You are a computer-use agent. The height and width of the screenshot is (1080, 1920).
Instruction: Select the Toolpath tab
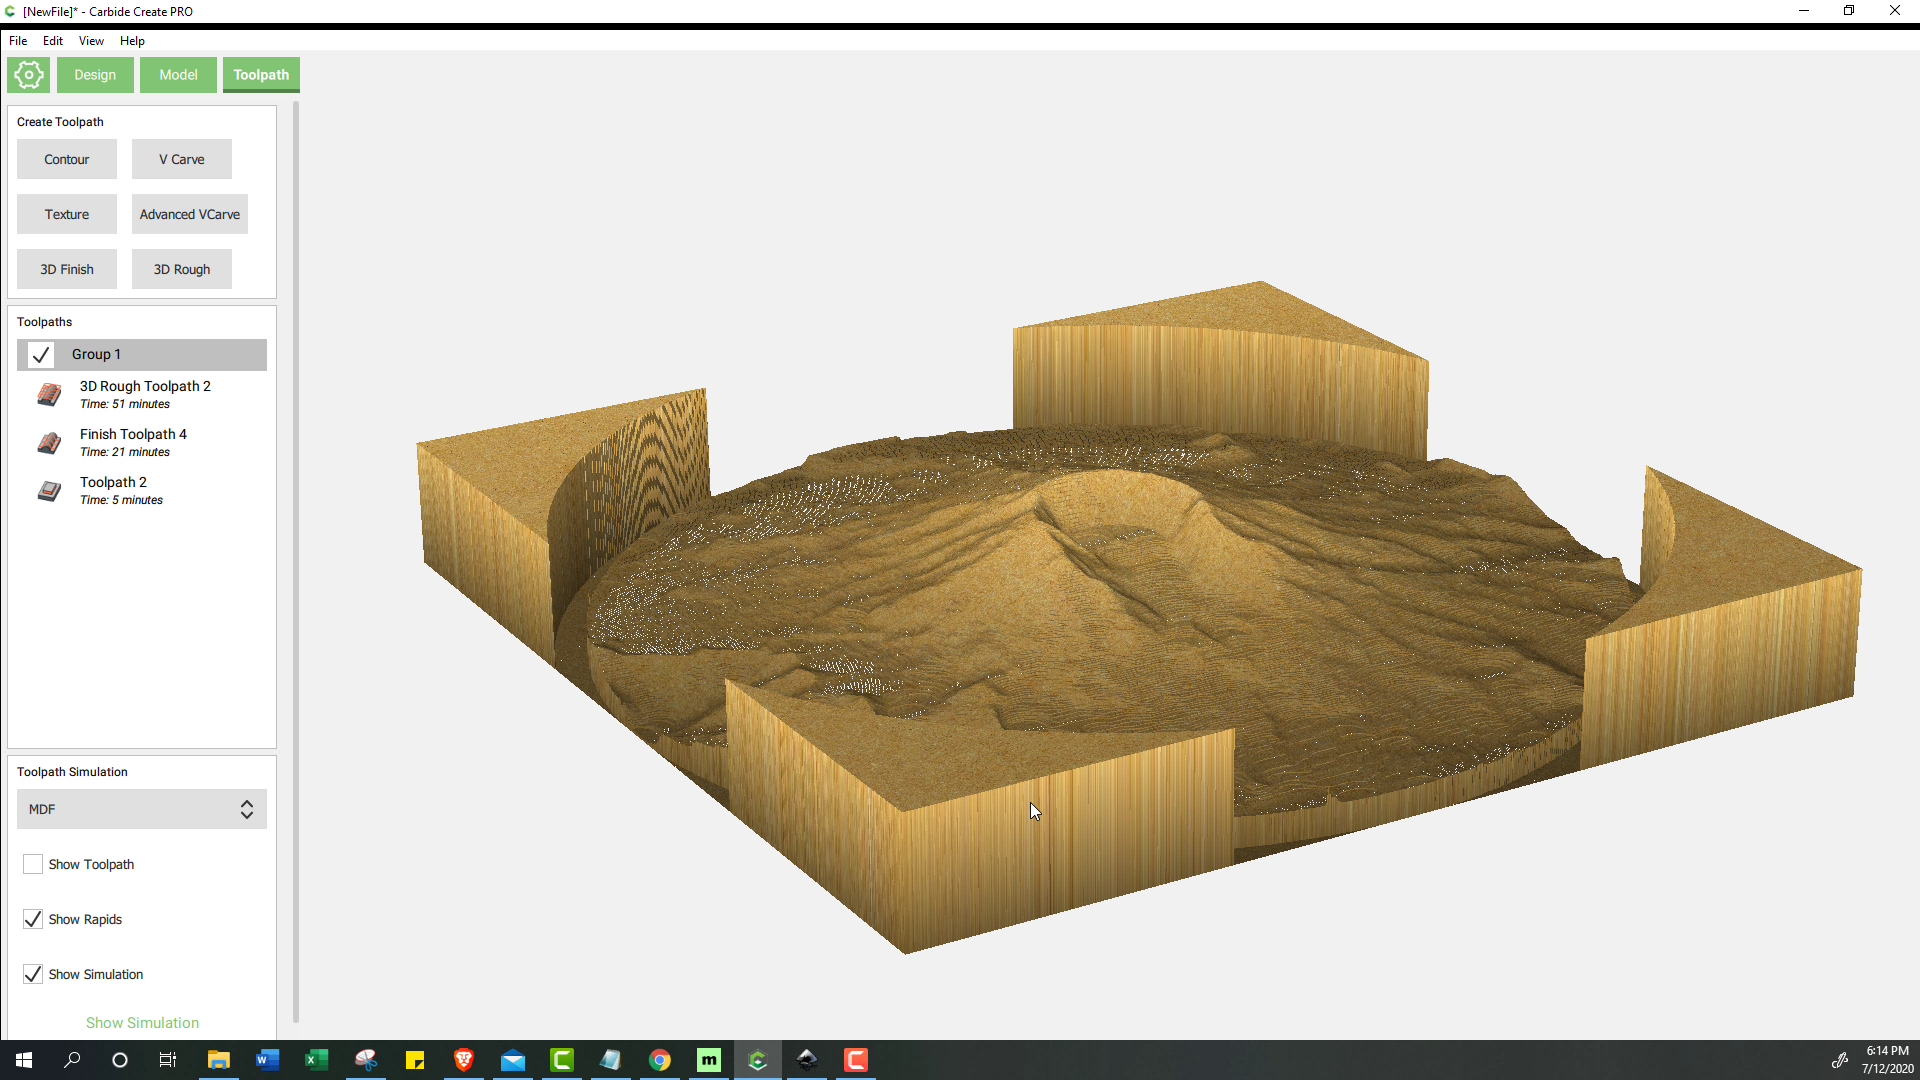pyautogui.click(x=260, y=74)
